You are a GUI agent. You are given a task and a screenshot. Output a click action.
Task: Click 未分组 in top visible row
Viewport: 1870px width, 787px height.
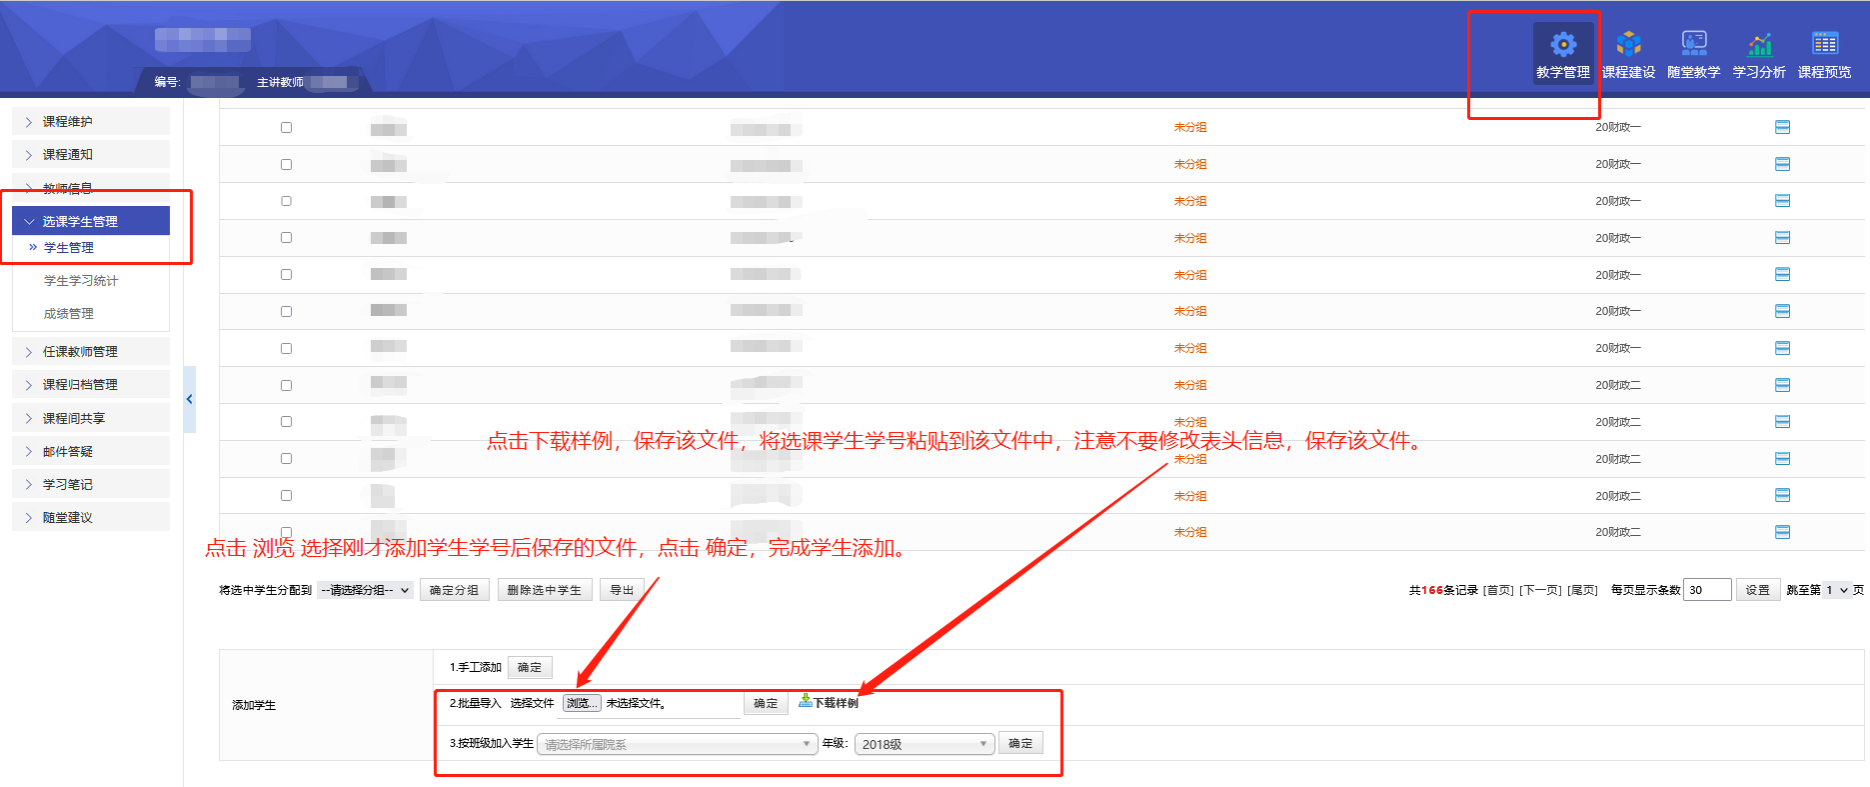pos(1190,127)
